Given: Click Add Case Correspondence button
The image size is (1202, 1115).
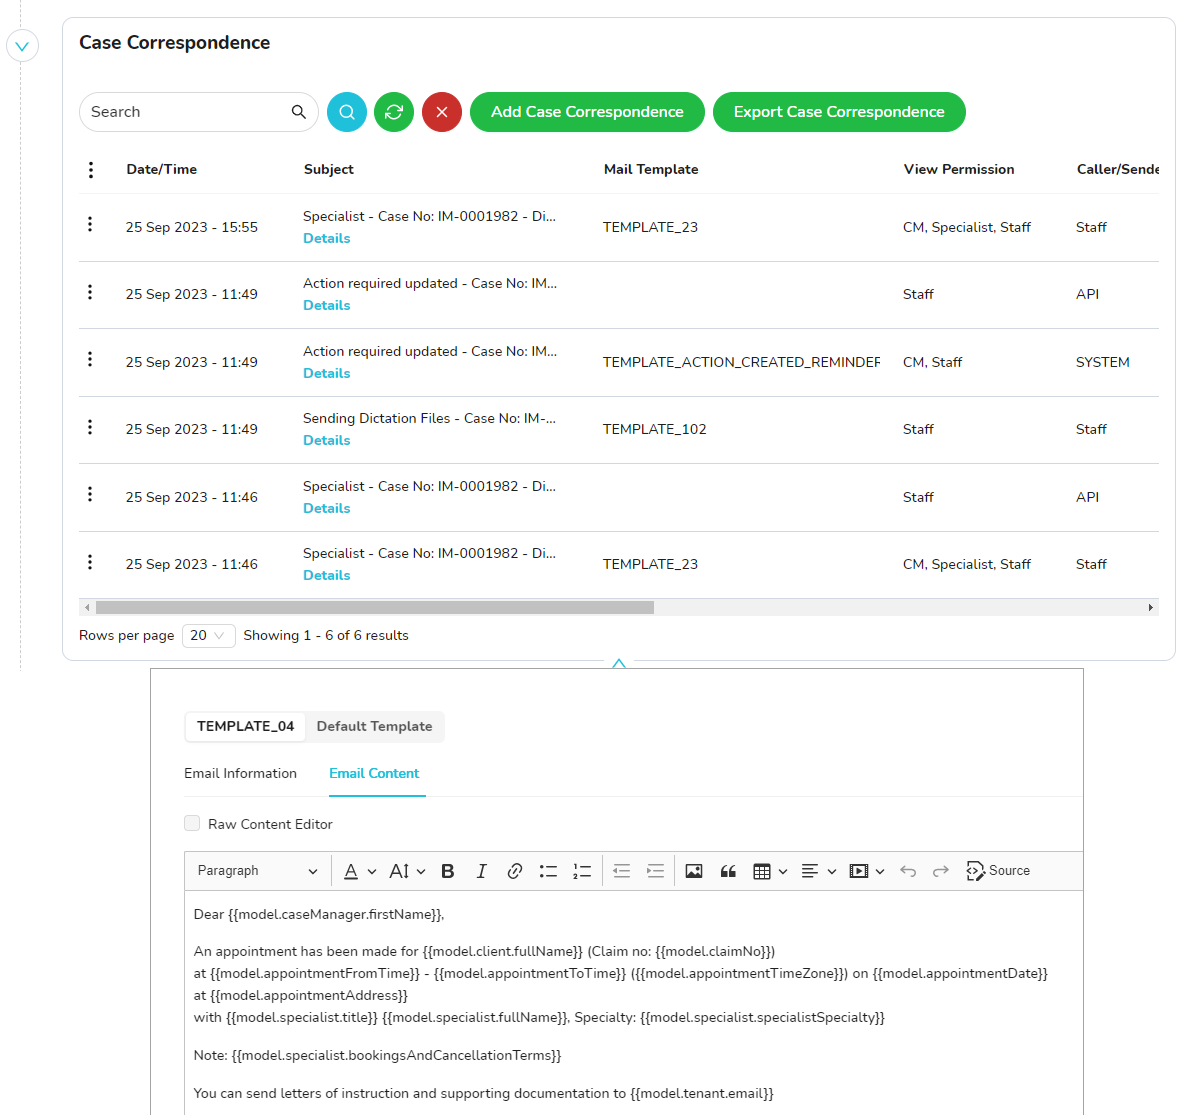Looking at the screenshot, I should pos(587,112).
